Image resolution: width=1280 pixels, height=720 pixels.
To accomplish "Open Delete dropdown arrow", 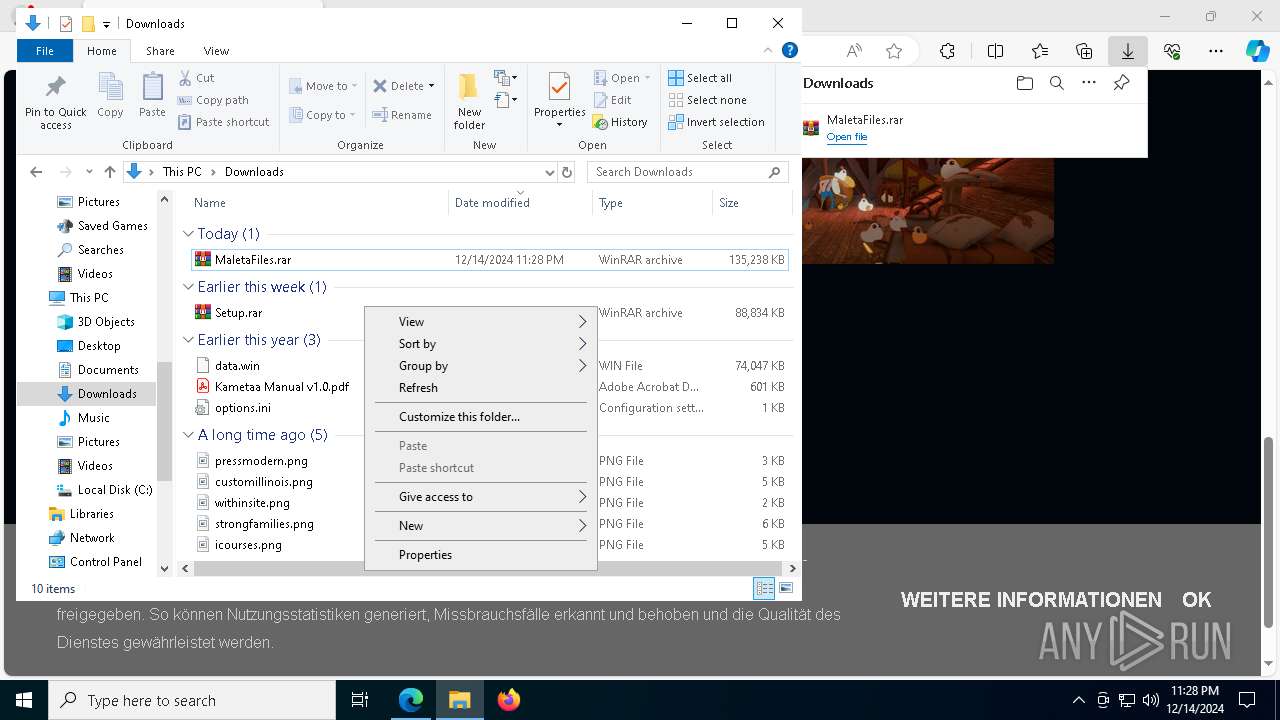I will pos(432,86).
